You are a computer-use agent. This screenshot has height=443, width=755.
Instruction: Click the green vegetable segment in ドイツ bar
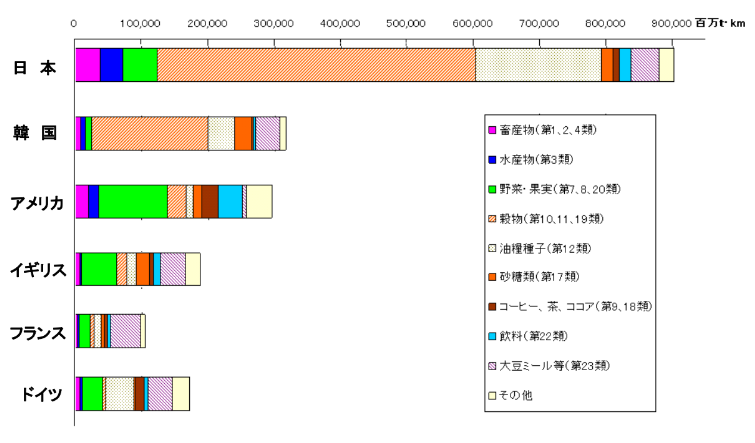tap(92, 394)
